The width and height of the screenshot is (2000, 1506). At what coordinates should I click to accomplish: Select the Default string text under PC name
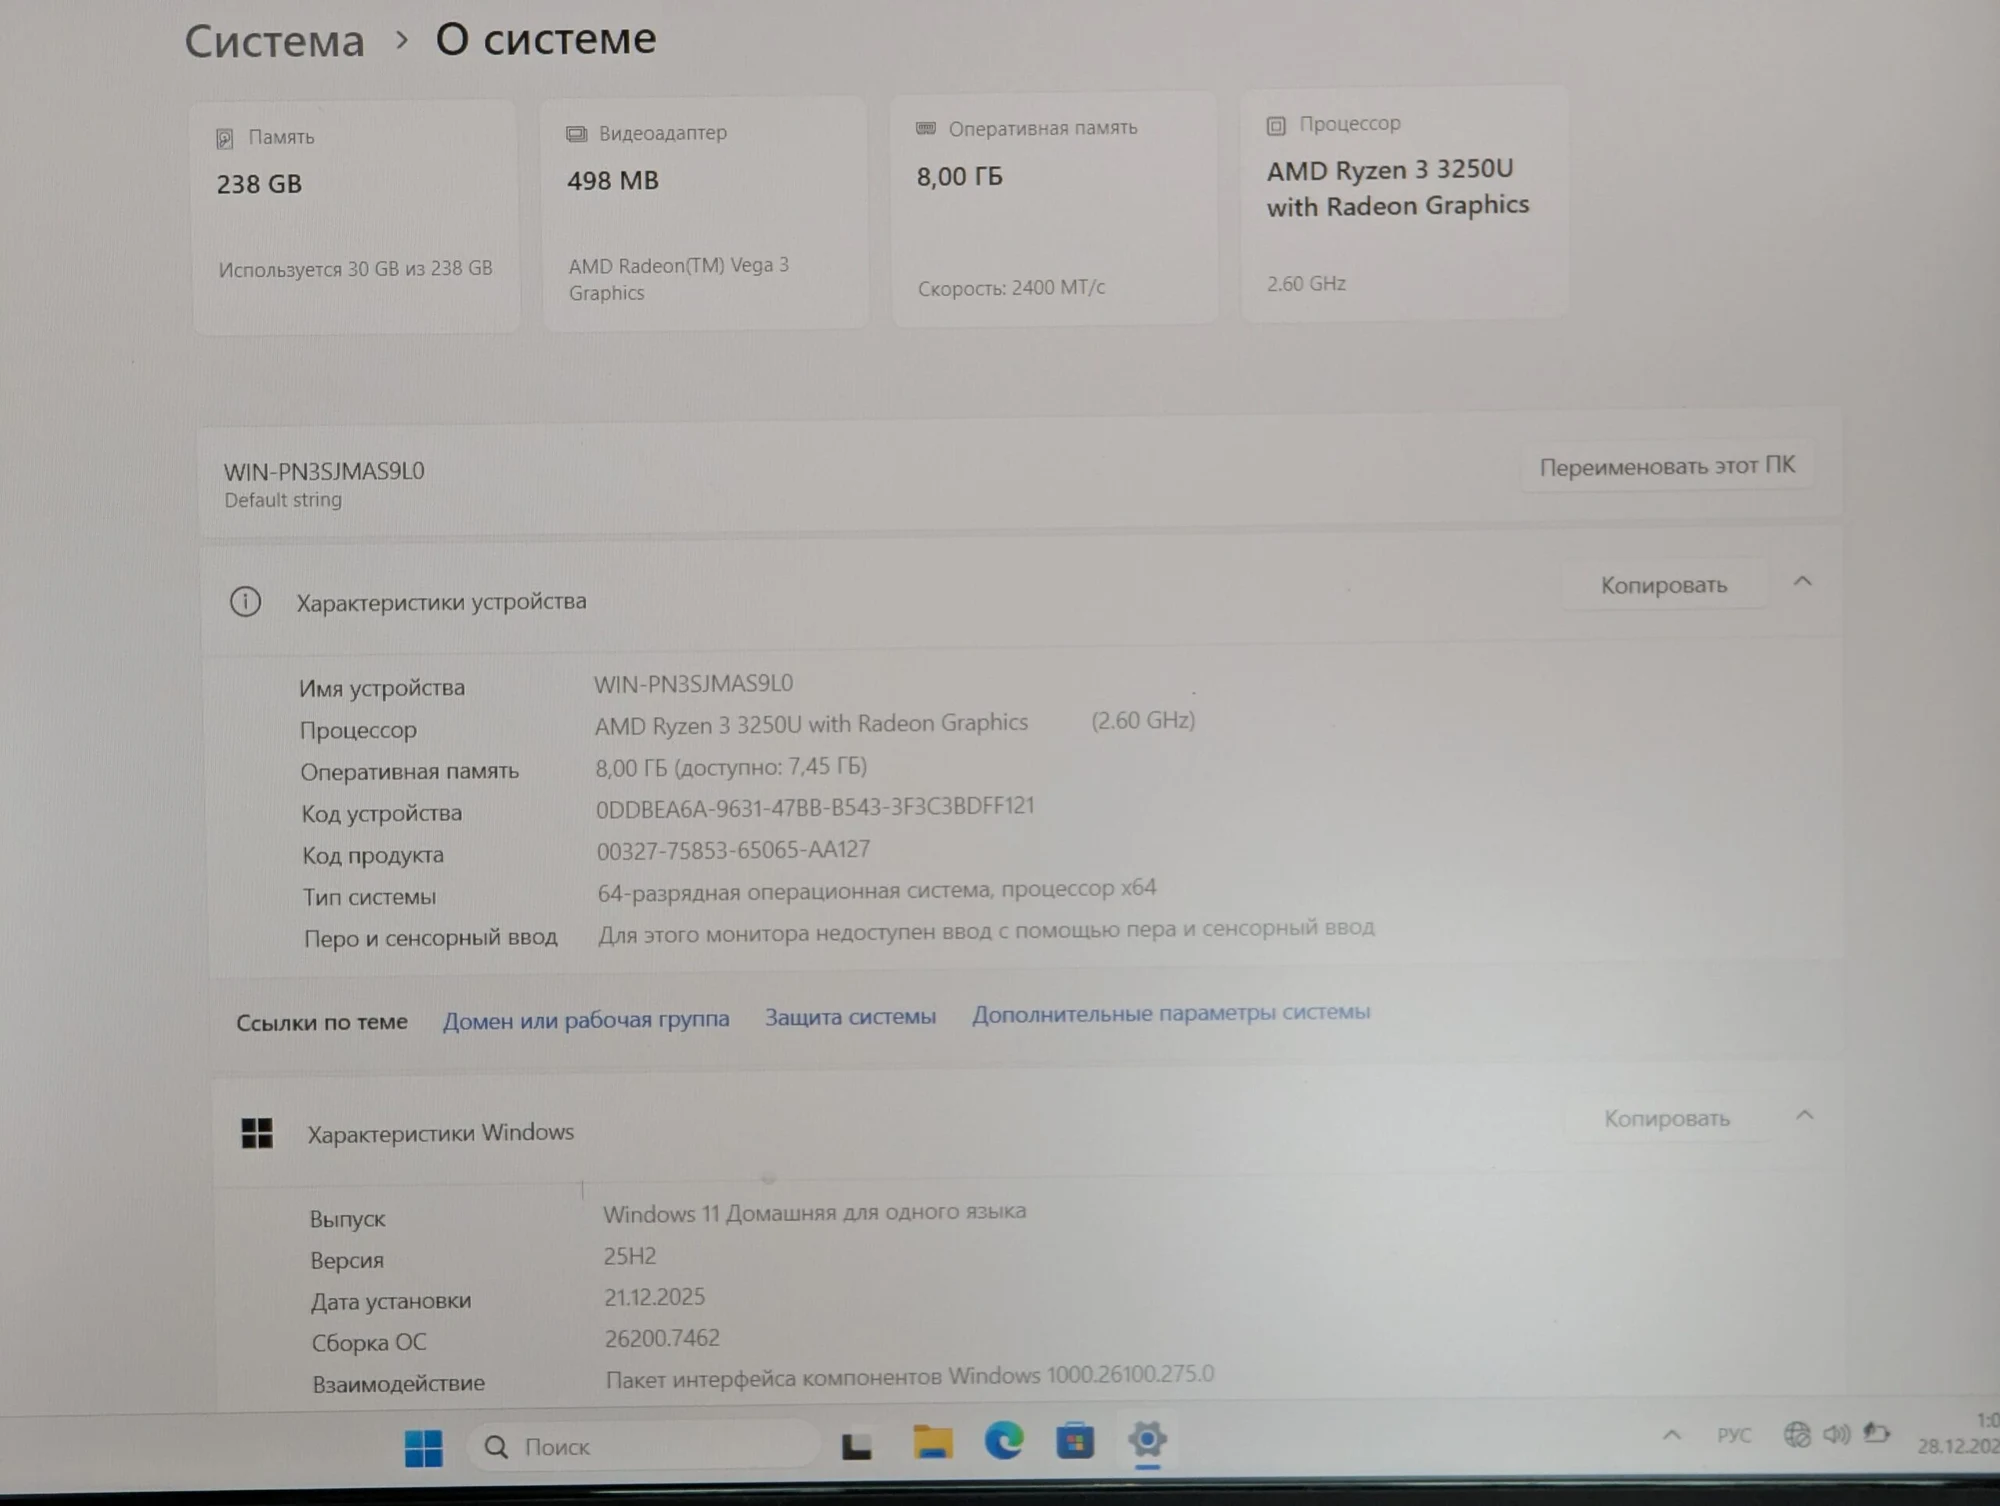[x=283, y=500]
